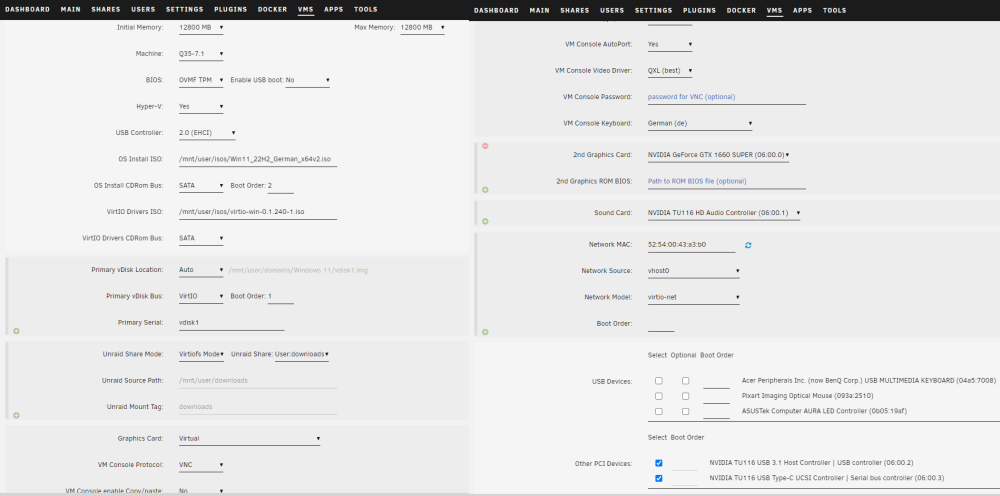The height and width of the screenshot is (496, 1000).
Task: Open SETTINGS in the right panel's menu
Action: coord(654,10)
